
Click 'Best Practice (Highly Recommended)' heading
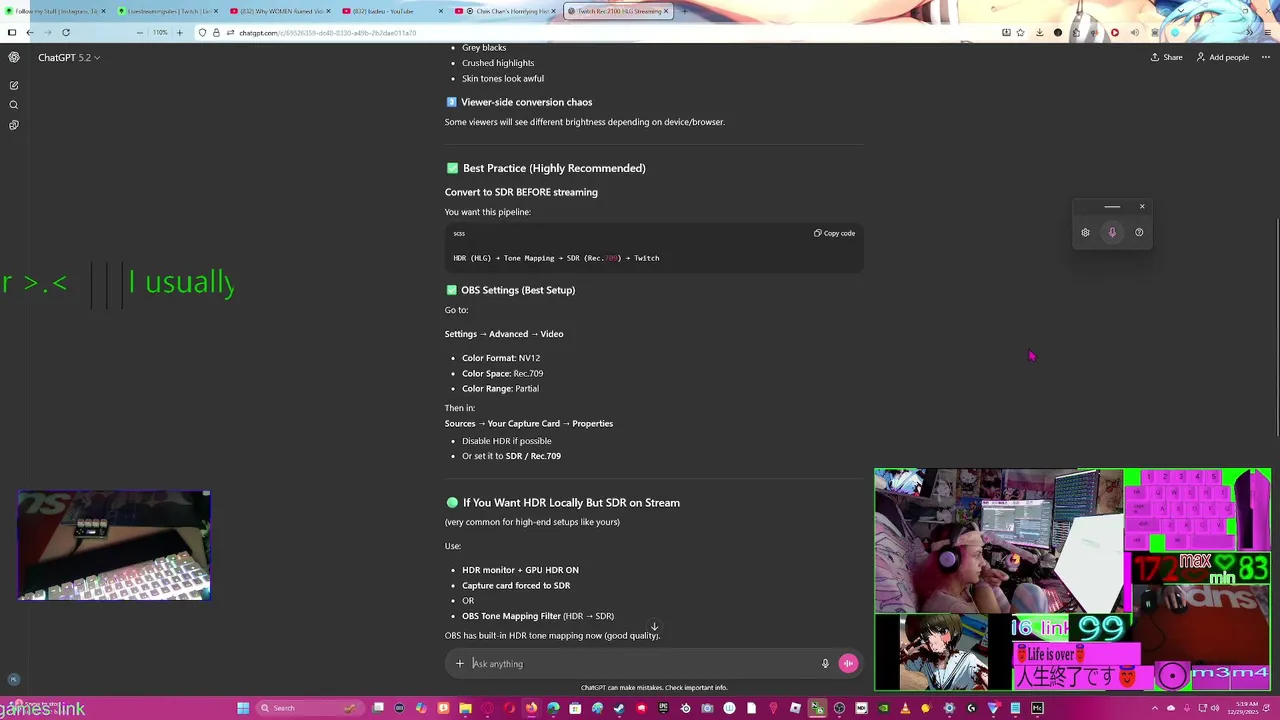(554, 168)
